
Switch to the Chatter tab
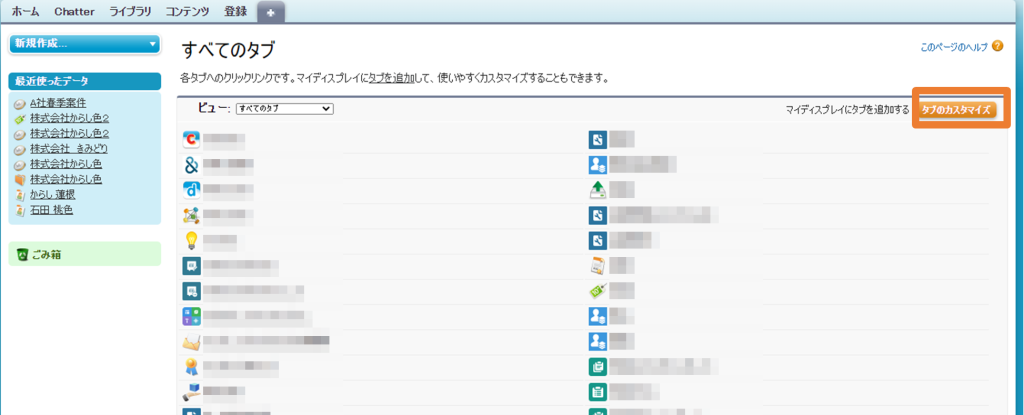coord(74,11)
